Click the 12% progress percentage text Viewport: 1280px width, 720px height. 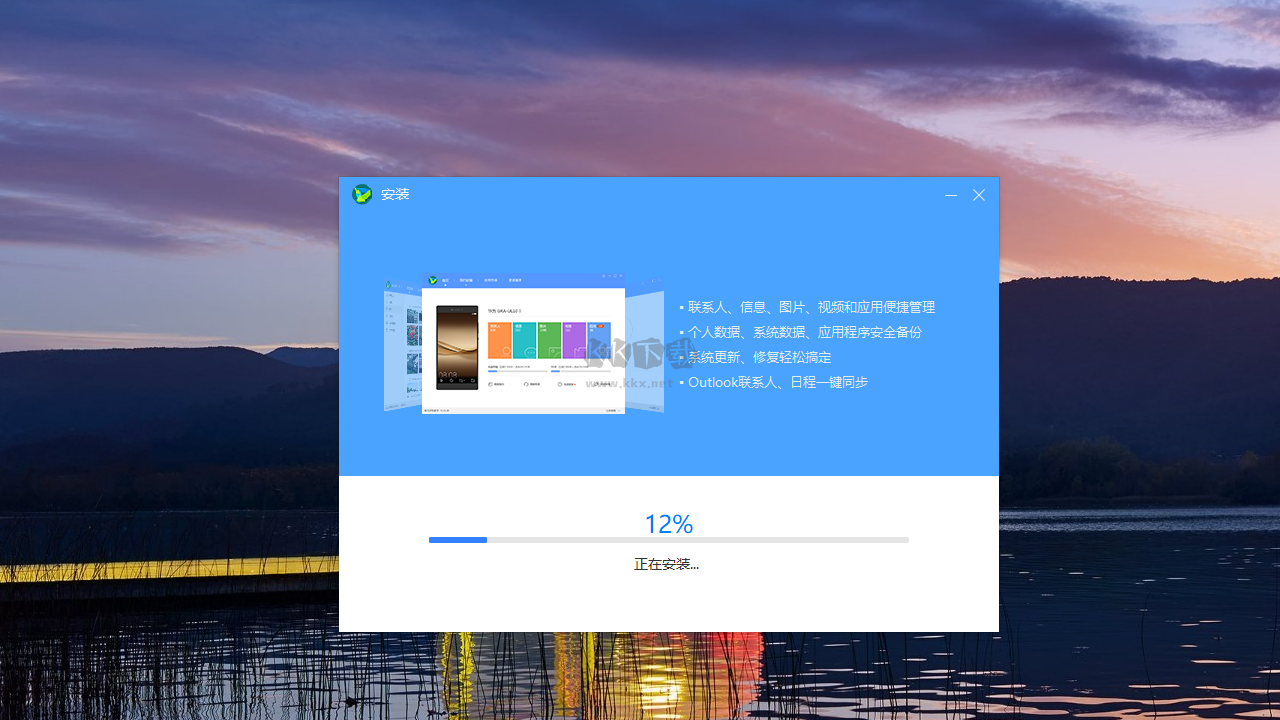pyautogui.click(x=668, y=524)
